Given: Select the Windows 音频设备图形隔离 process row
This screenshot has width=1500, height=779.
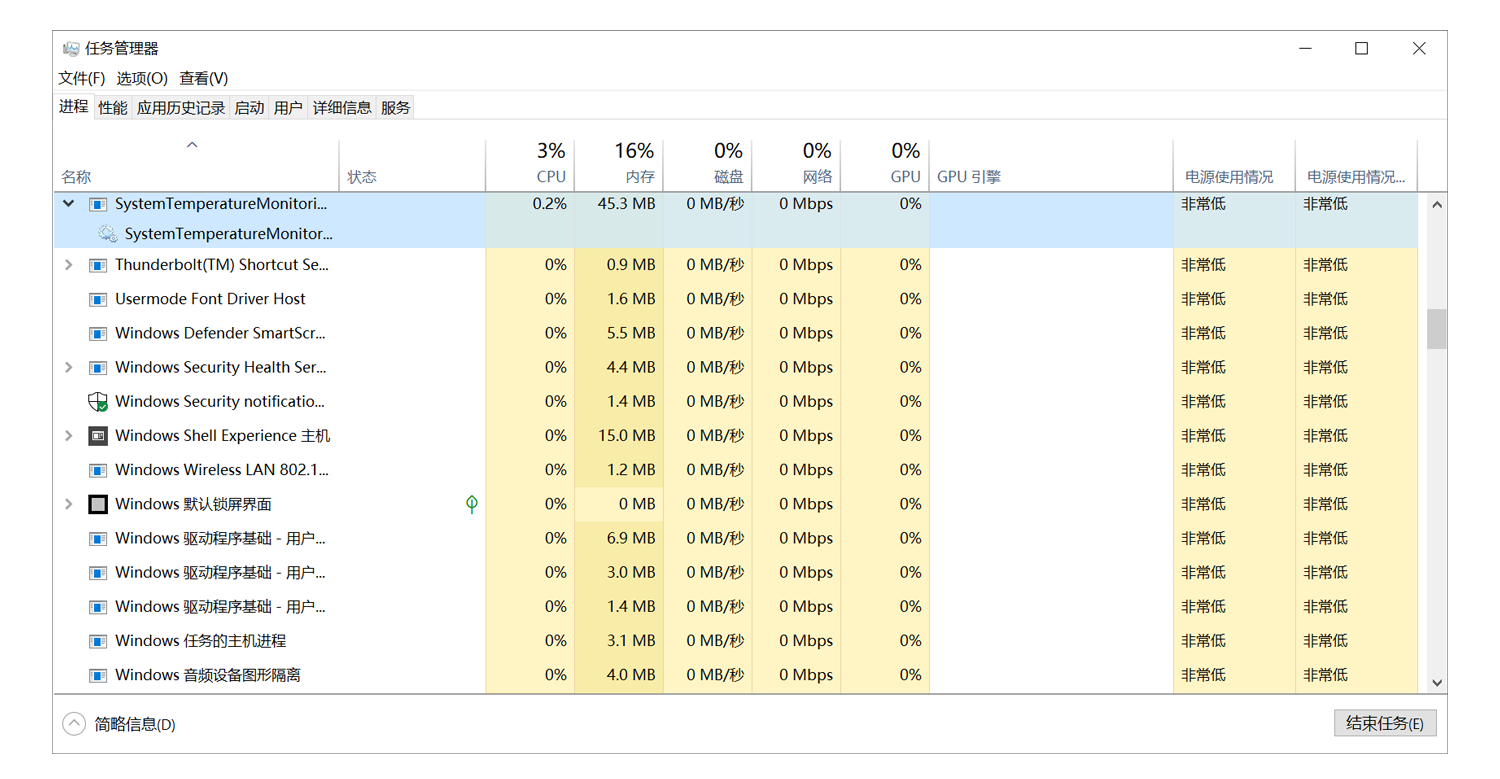Looking at the screenshot, I should click(208, 675).
